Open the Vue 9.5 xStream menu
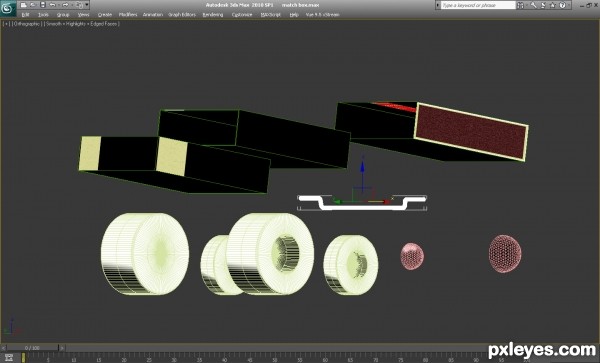This screenshot has width=600, height=363. click(x=322, y=15)
